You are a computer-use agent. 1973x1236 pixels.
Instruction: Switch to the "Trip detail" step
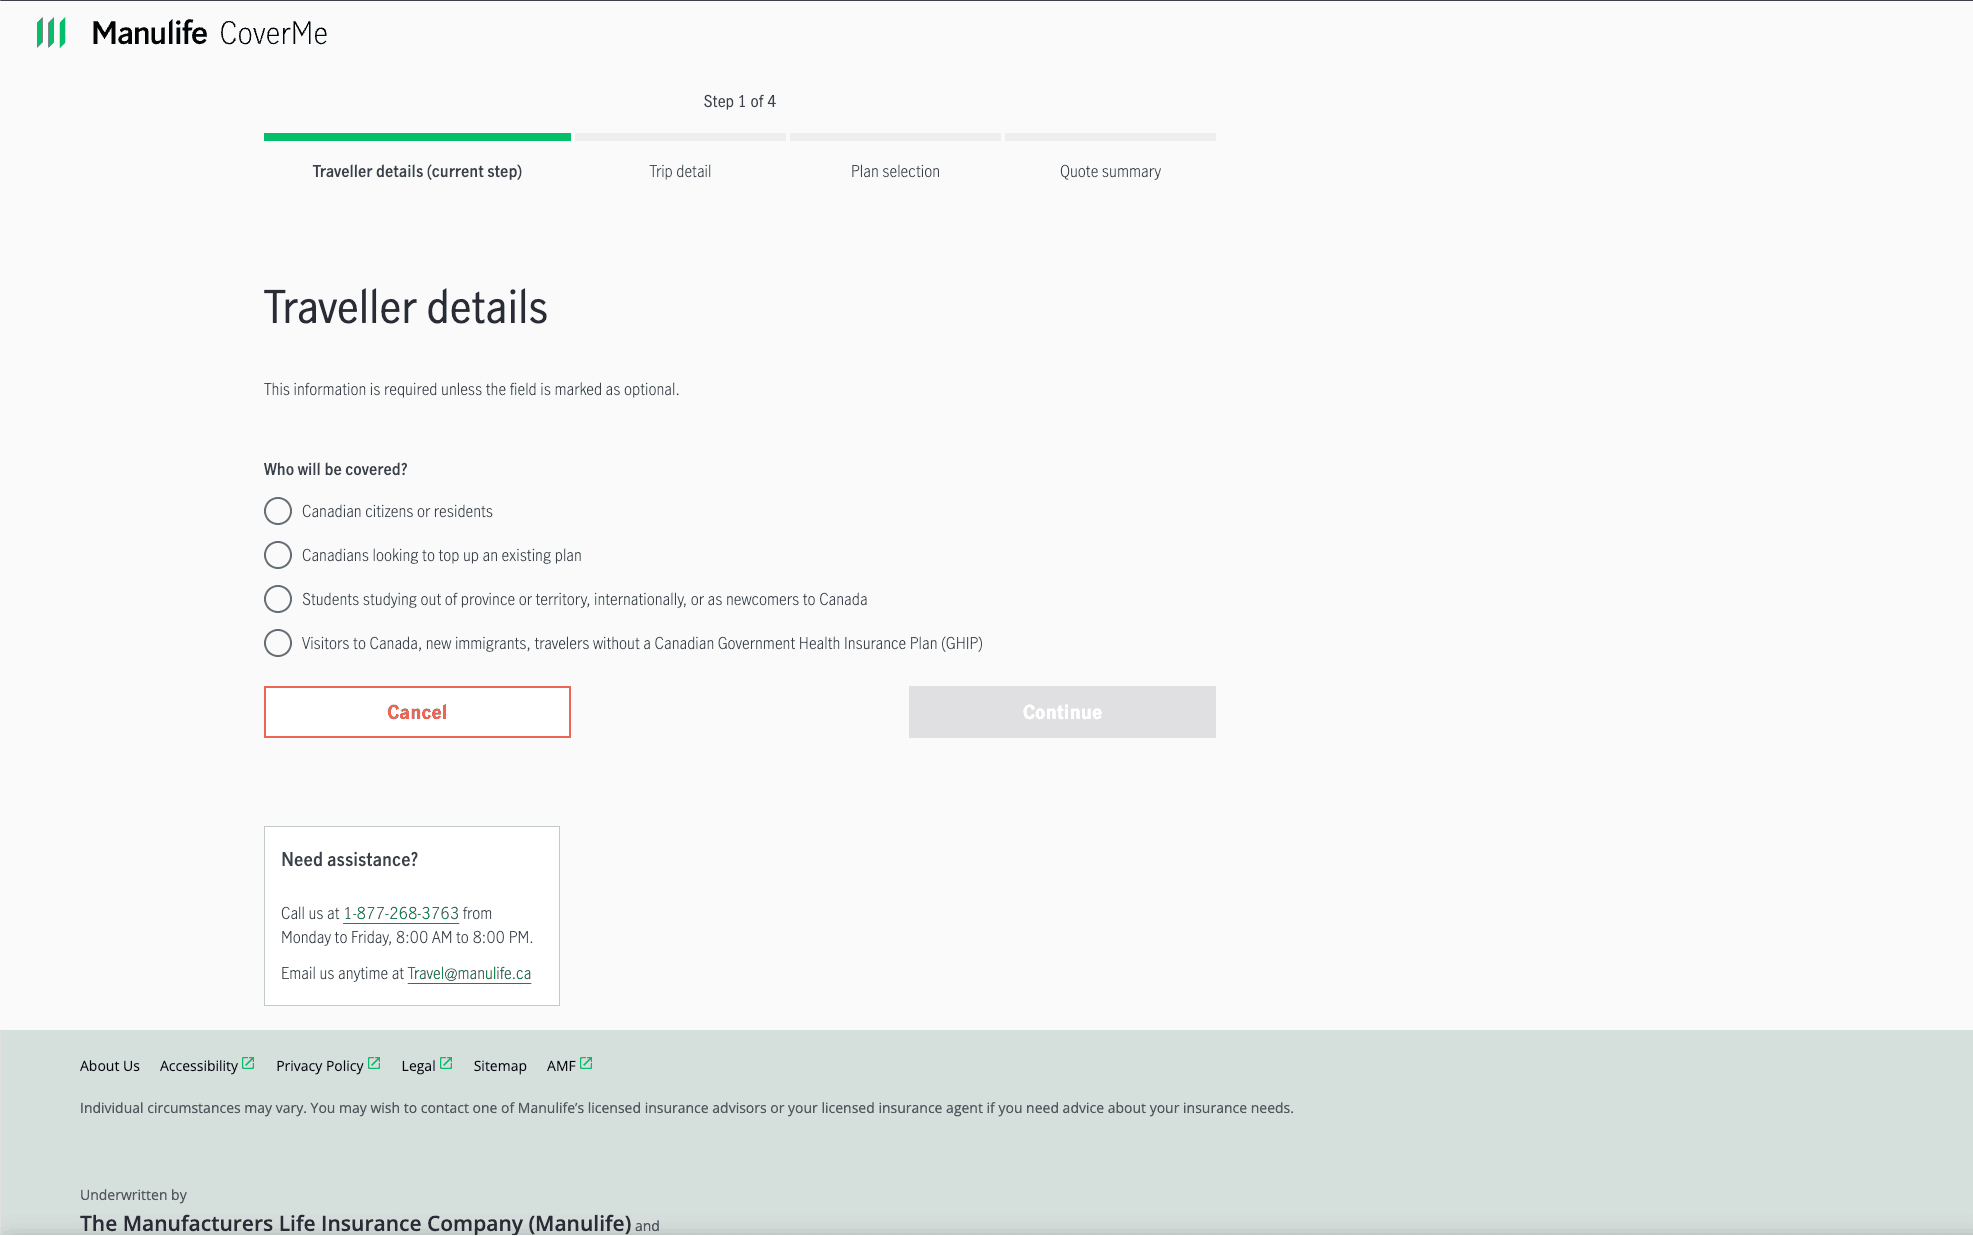click(x=679, y=171)
